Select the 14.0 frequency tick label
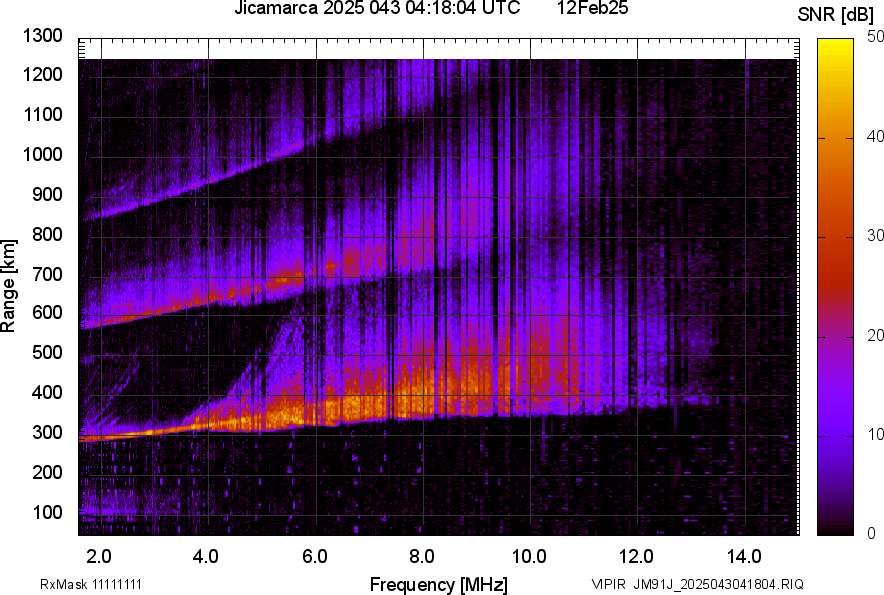This screenshot has width=884, height=595. click(743, 556)
